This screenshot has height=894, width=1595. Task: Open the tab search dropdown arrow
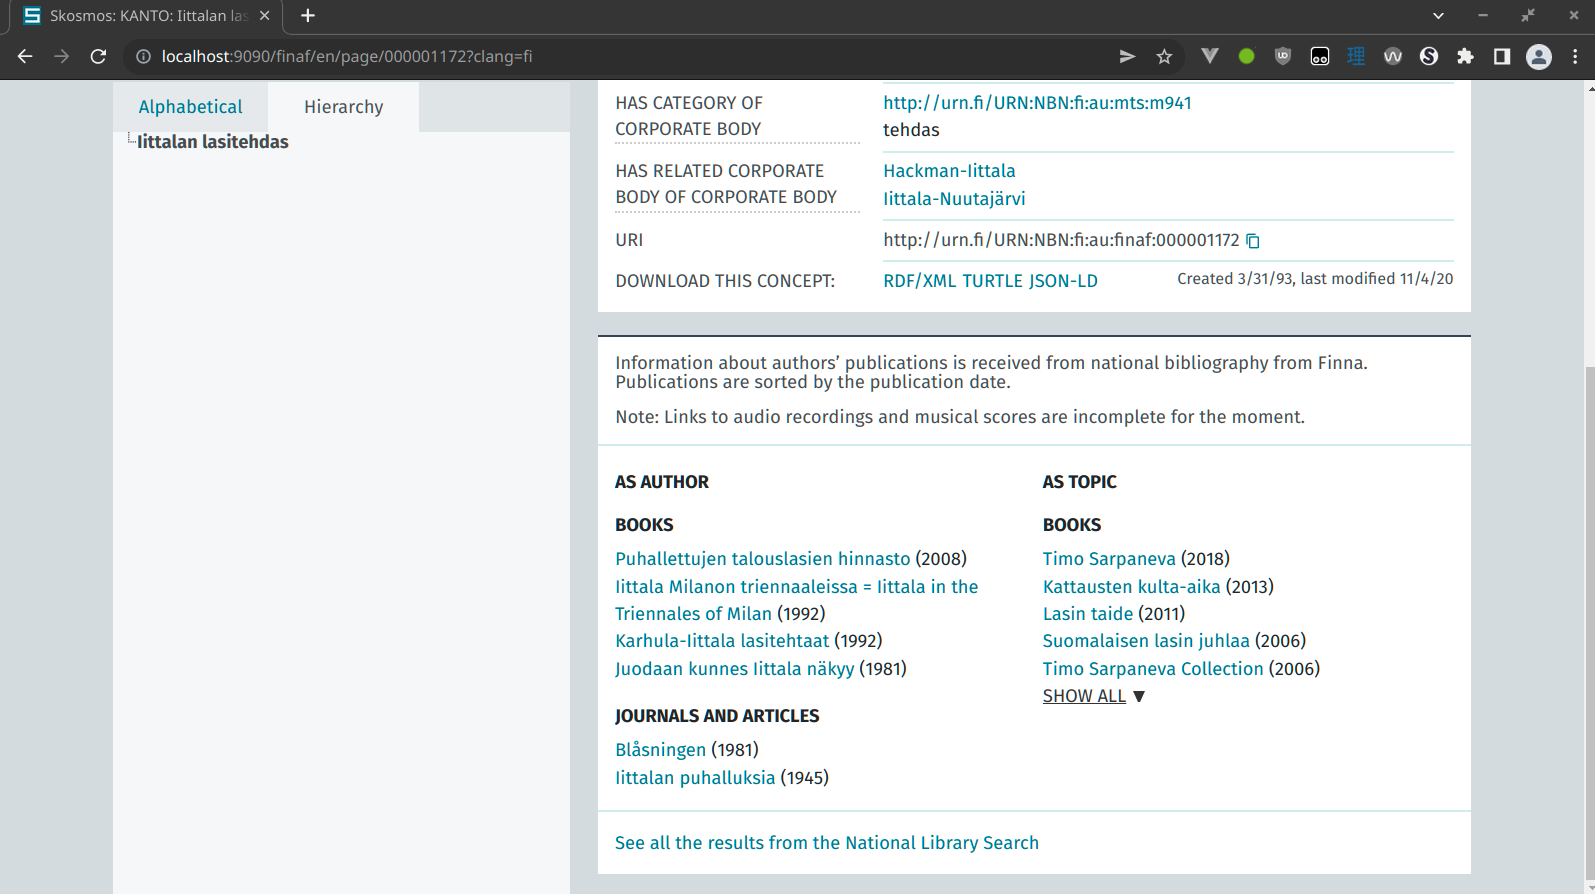1438,16
